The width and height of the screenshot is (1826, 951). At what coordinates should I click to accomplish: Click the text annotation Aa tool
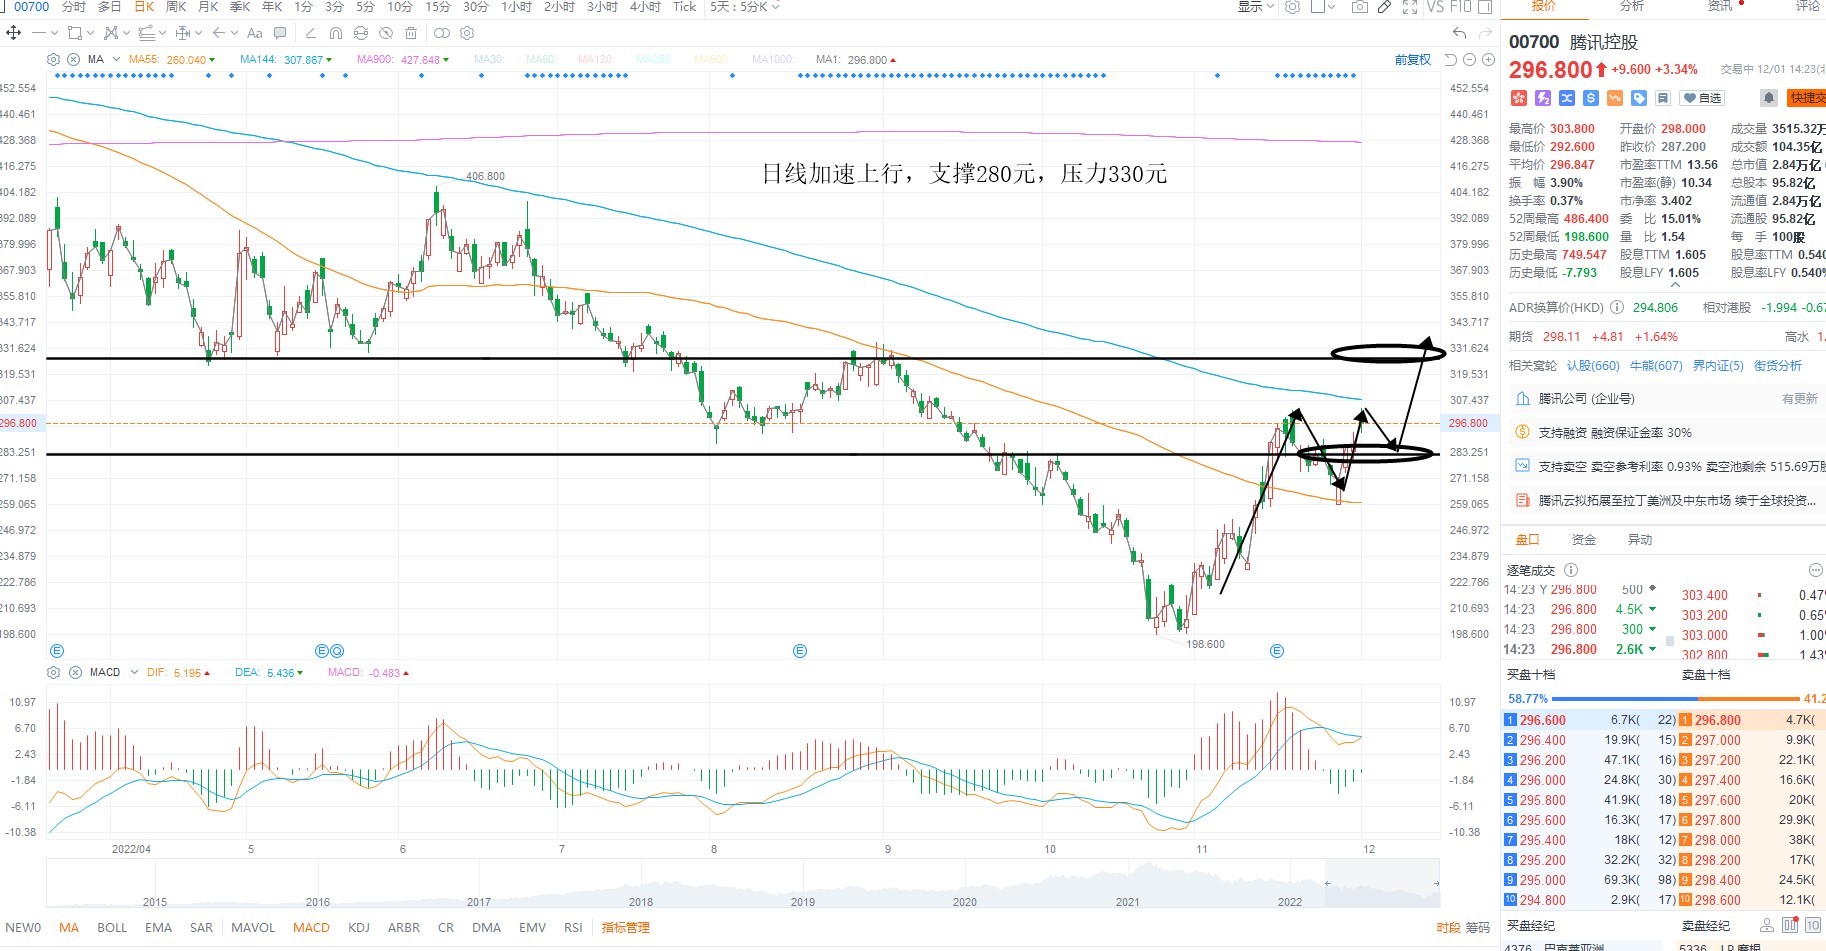pyautogui.click(x=254, y=33)
